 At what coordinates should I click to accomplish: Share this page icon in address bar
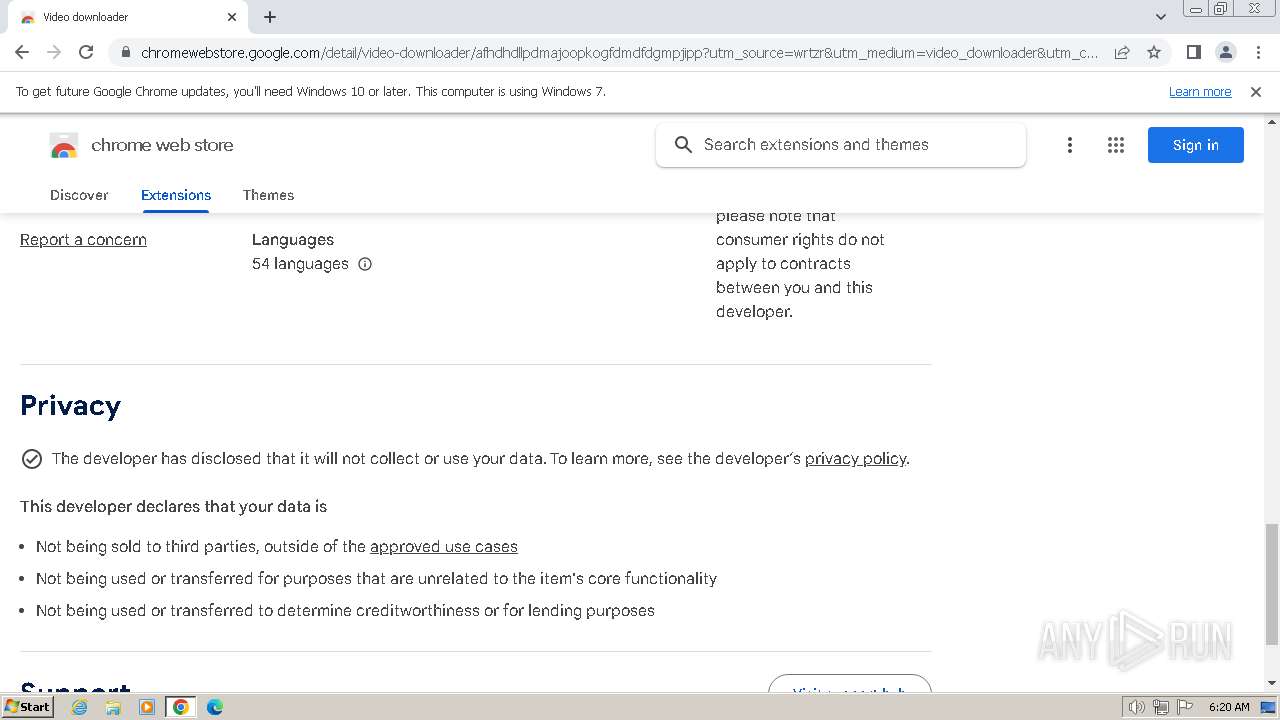tap(1122, 52)
